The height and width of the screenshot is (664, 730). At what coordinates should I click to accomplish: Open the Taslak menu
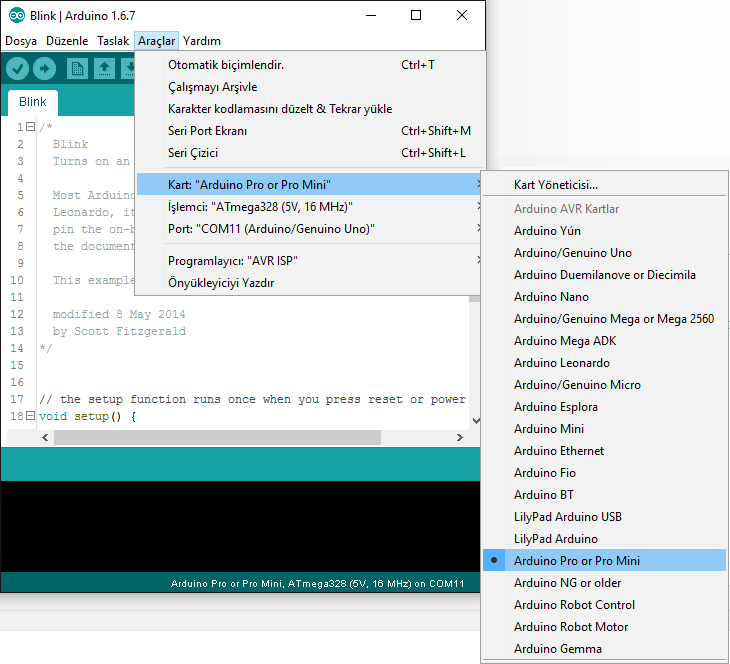click(x=113, y=41)
